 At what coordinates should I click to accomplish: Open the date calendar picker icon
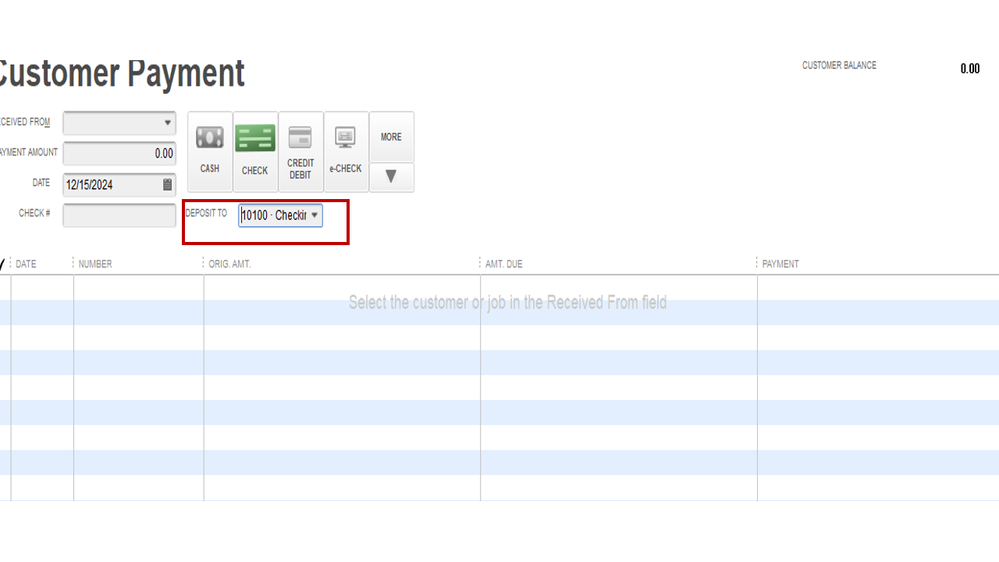tap(167, 185)
